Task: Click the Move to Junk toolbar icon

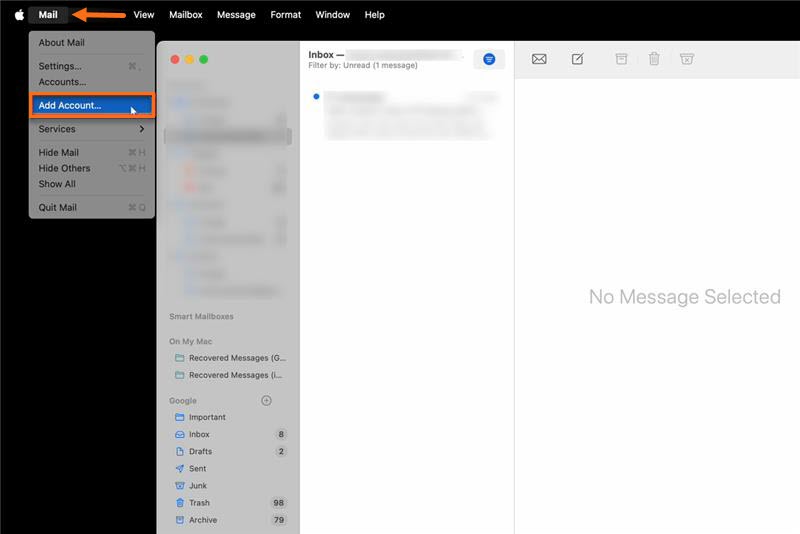Action: [687, 59]
